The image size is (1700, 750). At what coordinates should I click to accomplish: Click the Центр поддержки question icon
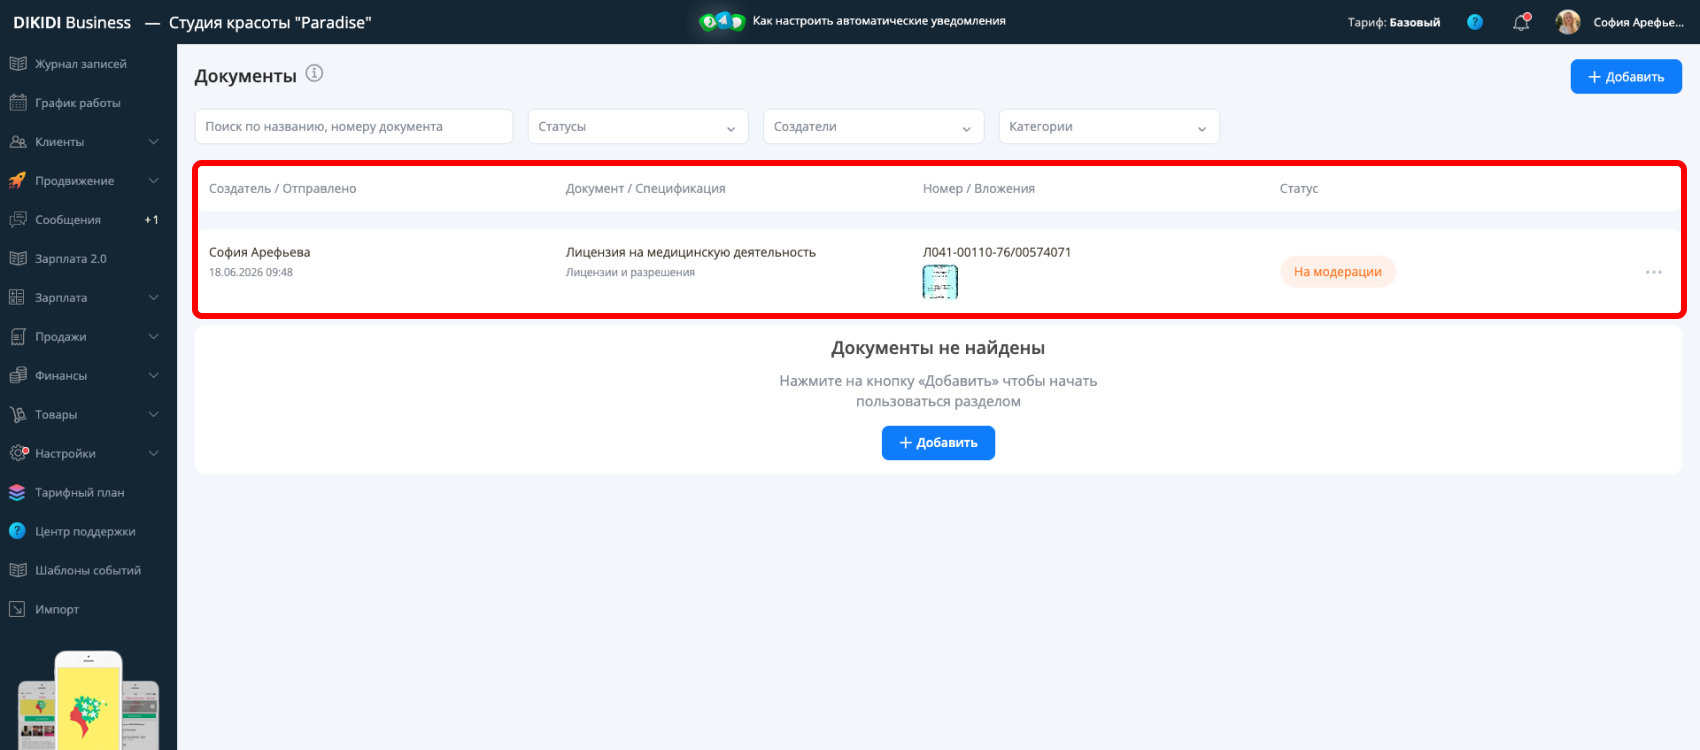[x=17, y=532]
